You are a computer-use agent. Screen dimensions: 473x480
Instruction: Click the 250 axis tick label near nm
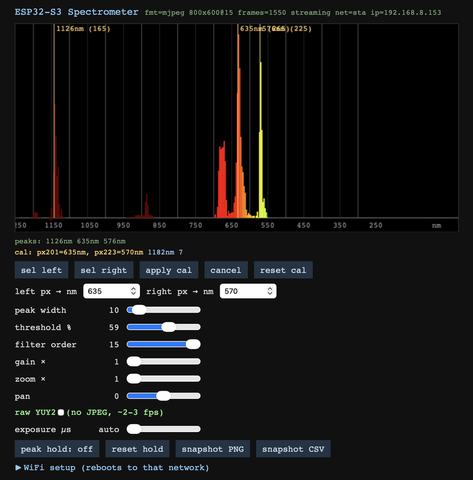coord(376,225)
